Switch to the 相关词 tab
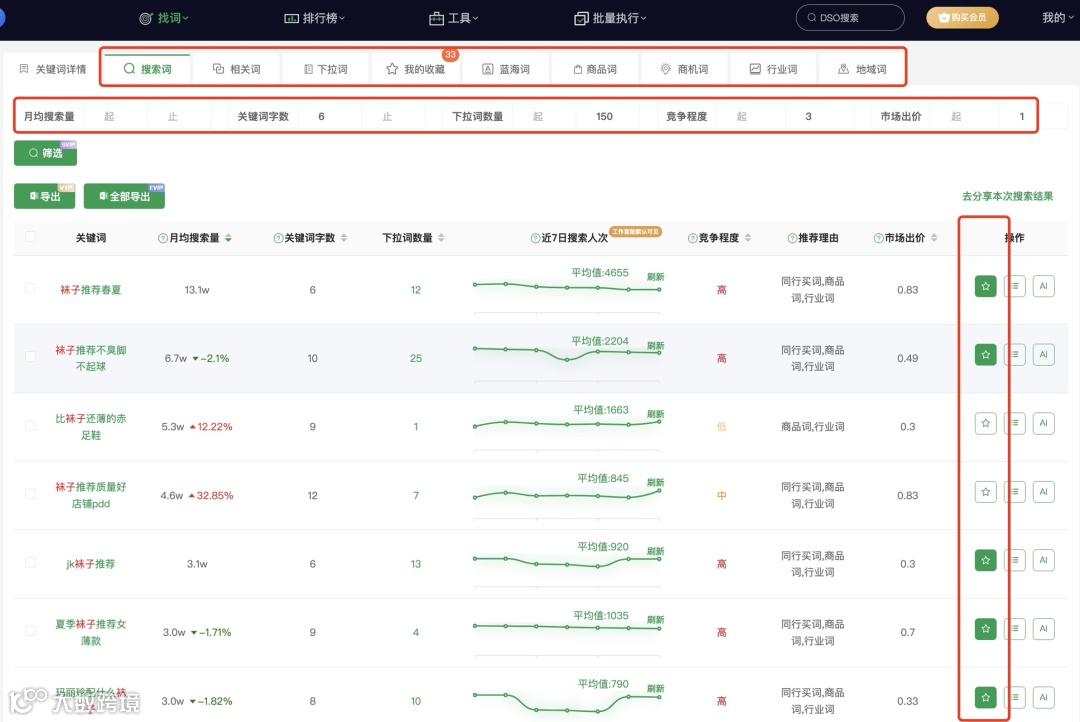Screen dimensions: 1080x722 point(237,69)
